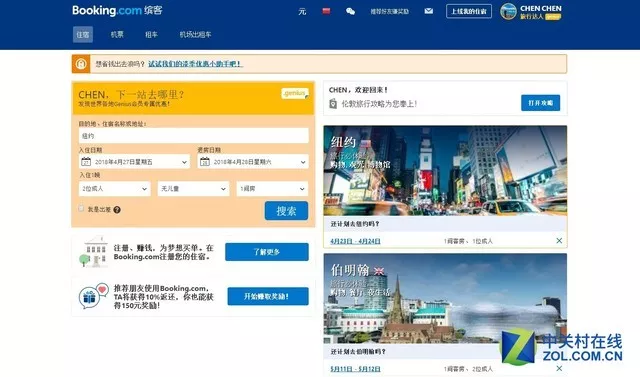
Task: Click the 搜索 search button
Action: pyautogui.click(x=286, y=211)
